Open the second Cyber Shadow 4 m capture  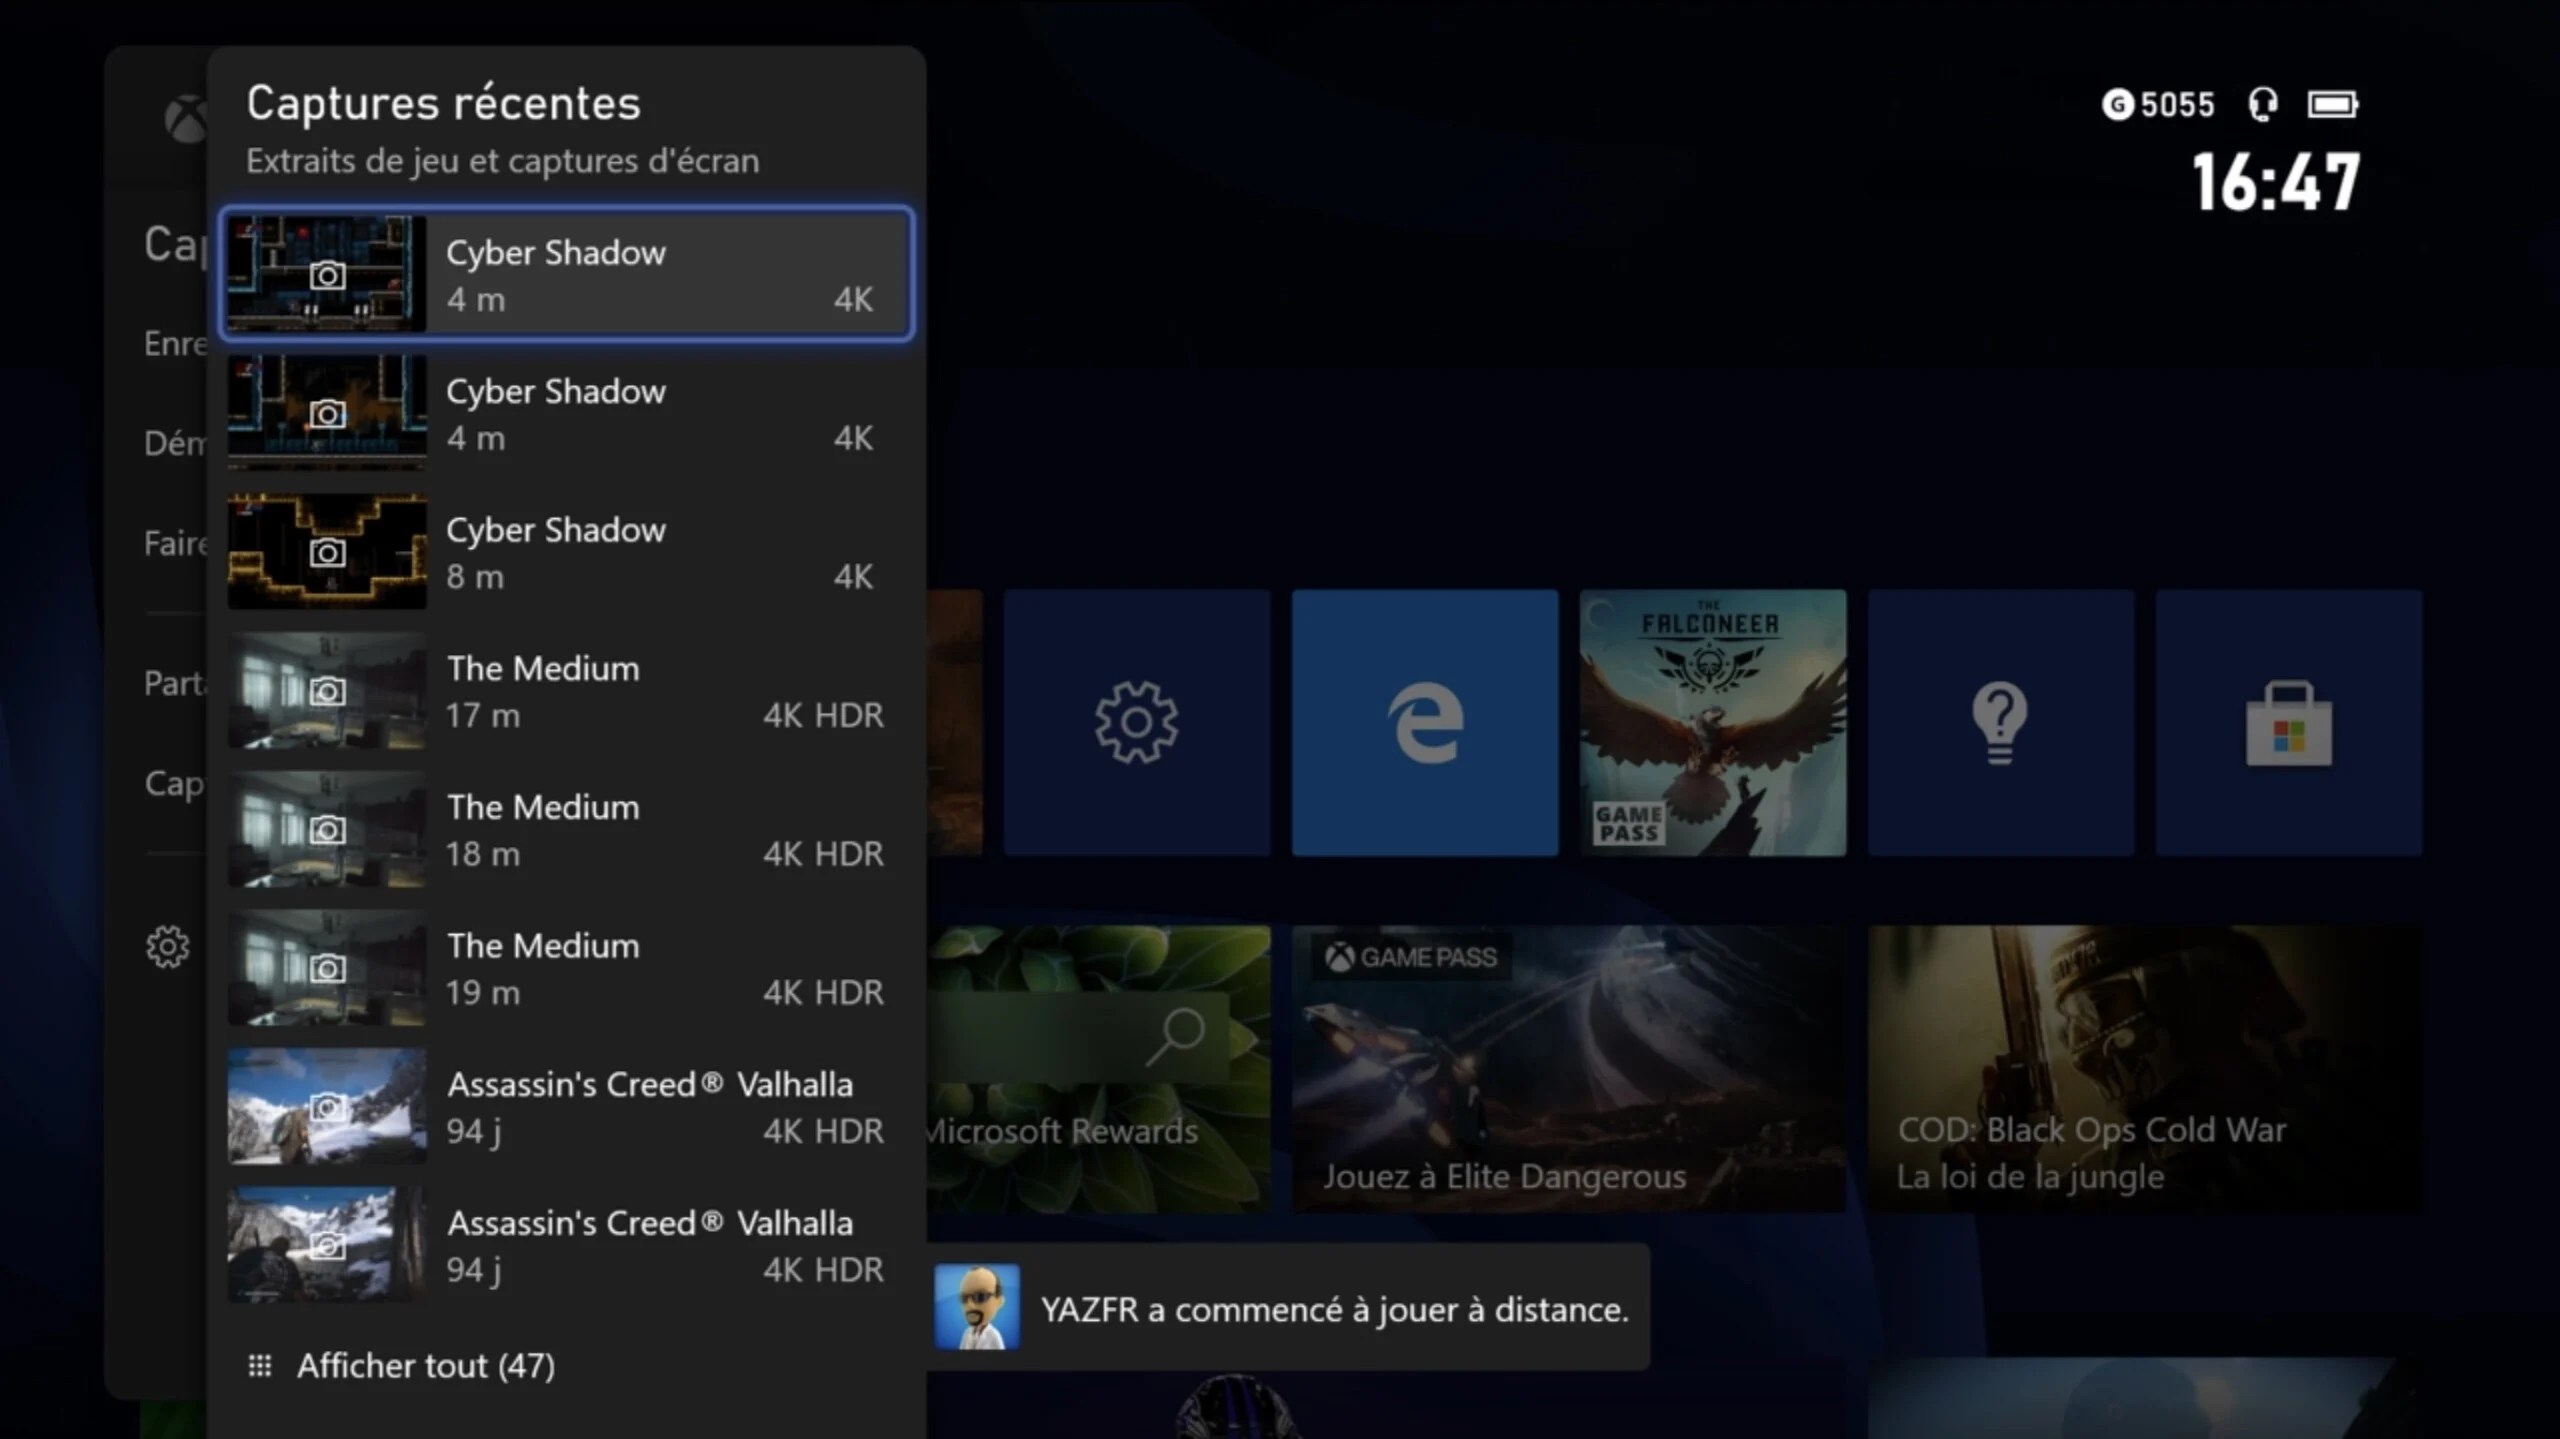pyautogui.click(x=566, y=413)
